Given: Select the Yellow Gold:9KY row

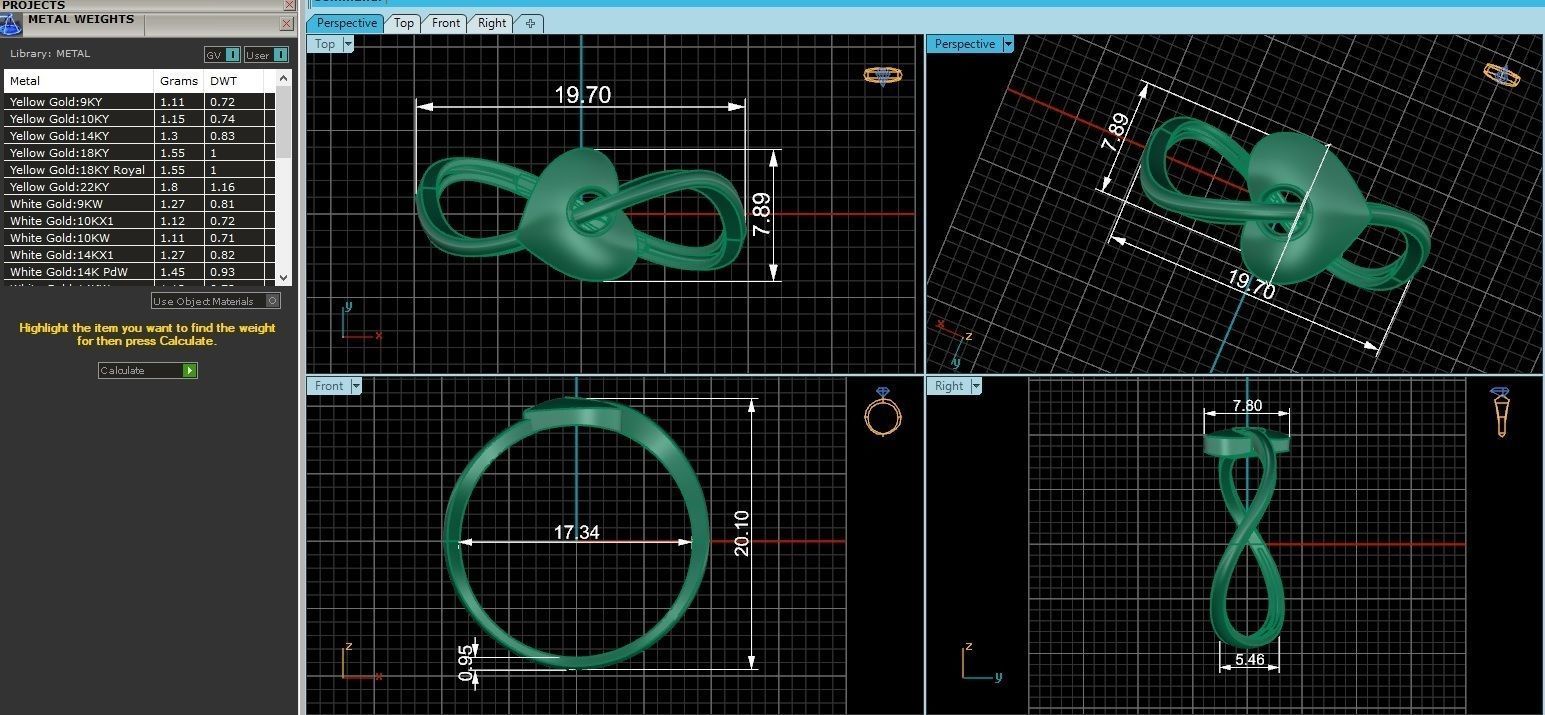Looking at the screenshot, I should tap(139, 102).
